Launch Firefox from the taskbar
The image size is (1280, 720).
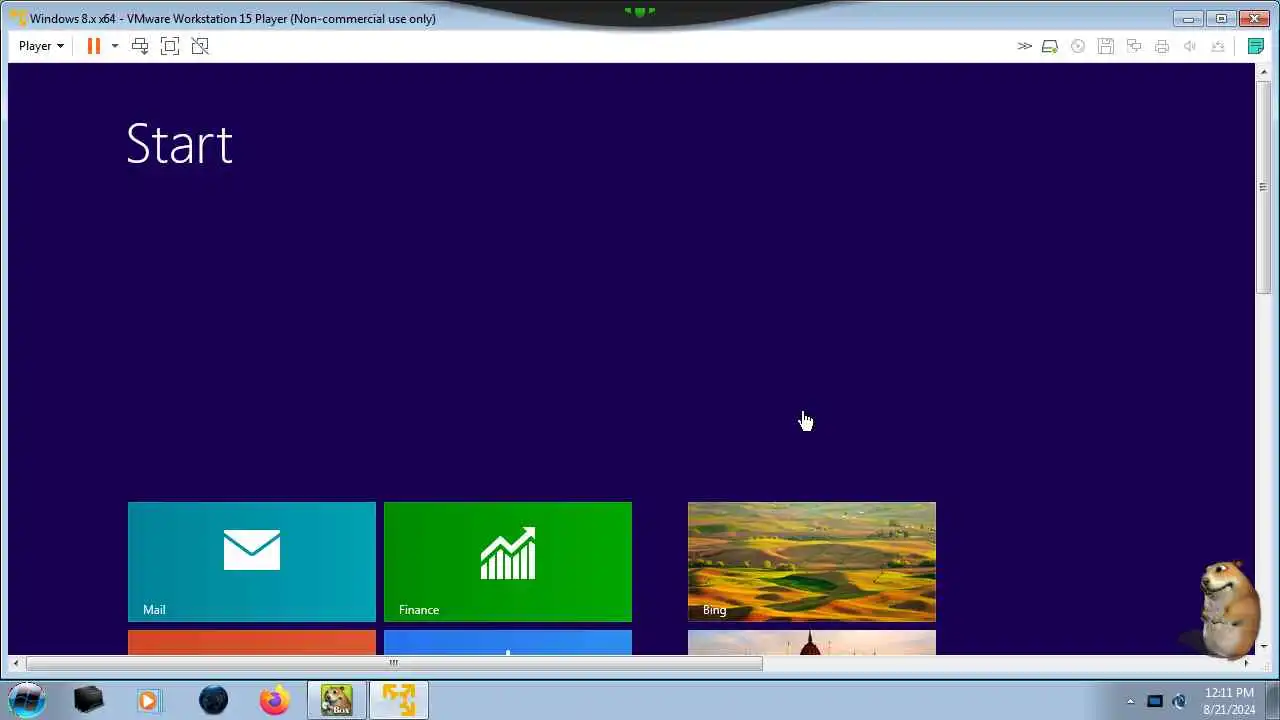(x=274, y=700)
